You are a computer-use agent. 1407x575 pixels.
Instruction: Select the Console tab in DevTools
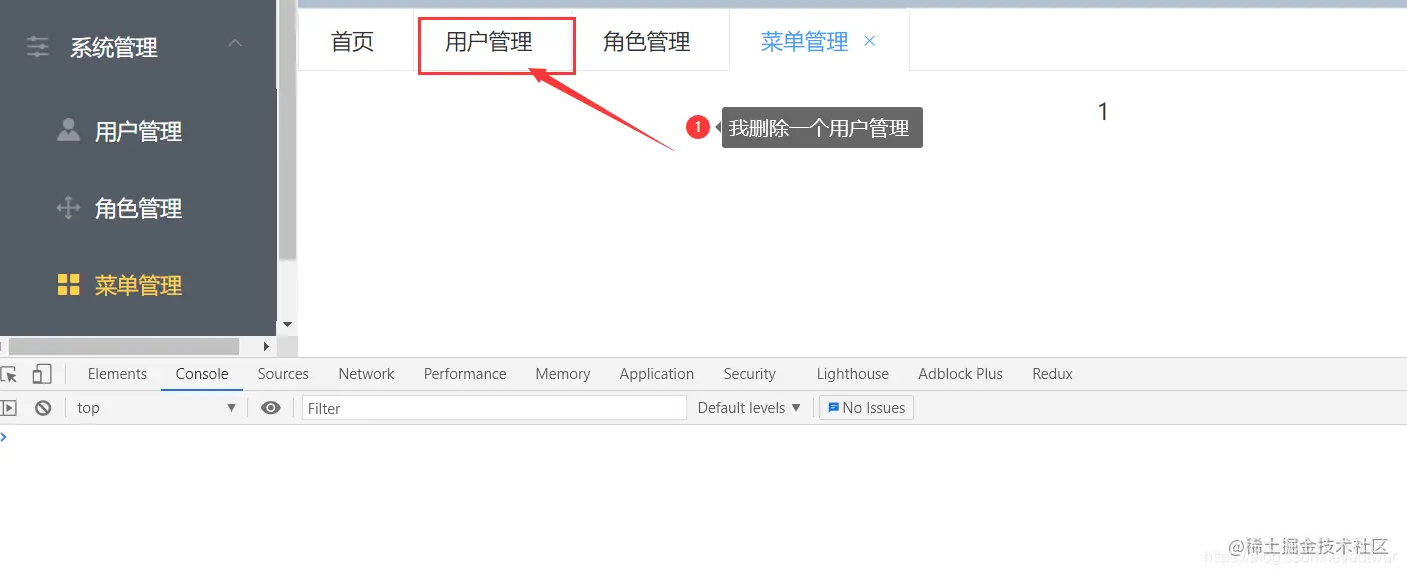[x=202, y=374]
